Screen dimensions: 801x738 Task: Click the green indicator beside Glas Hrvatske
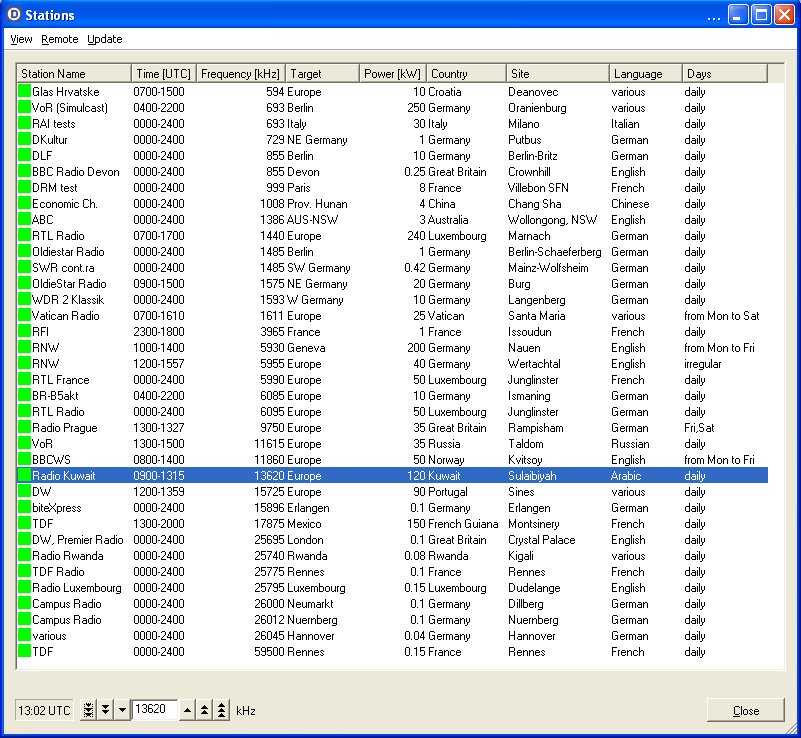(25, 92)
